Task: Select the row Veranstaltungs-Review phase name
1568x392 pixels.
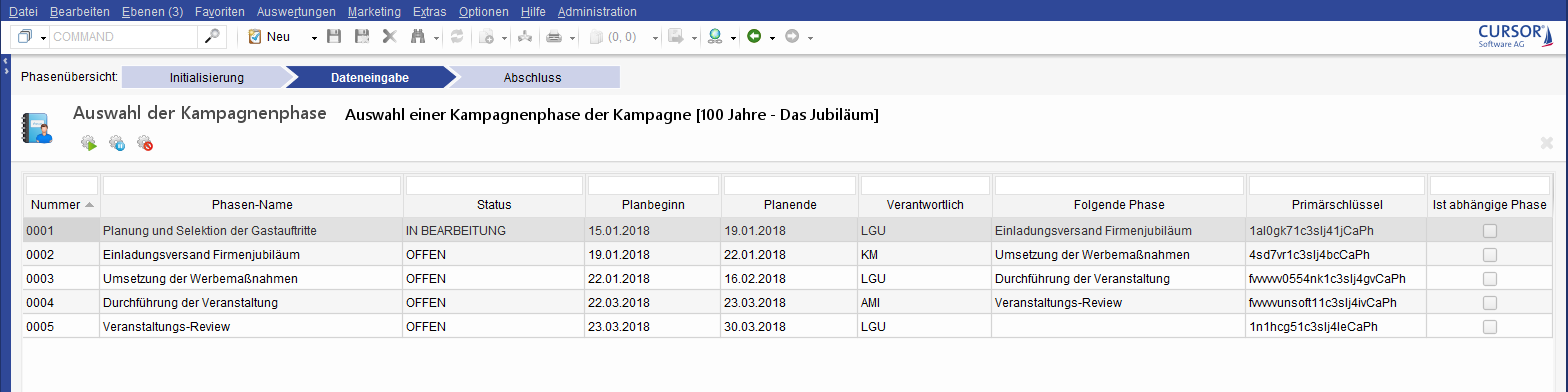Action: [x=252, y=327]
